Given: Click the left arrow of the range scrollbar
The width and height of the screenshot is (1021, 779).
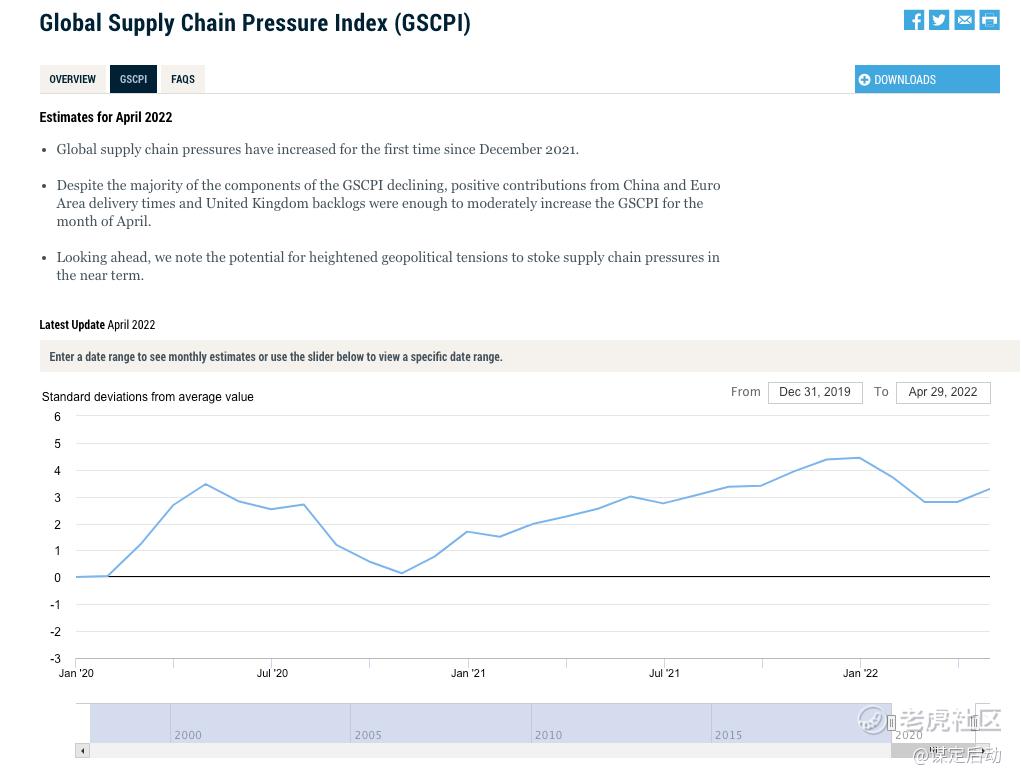Looking at the screenshot, I should point(83,750).
